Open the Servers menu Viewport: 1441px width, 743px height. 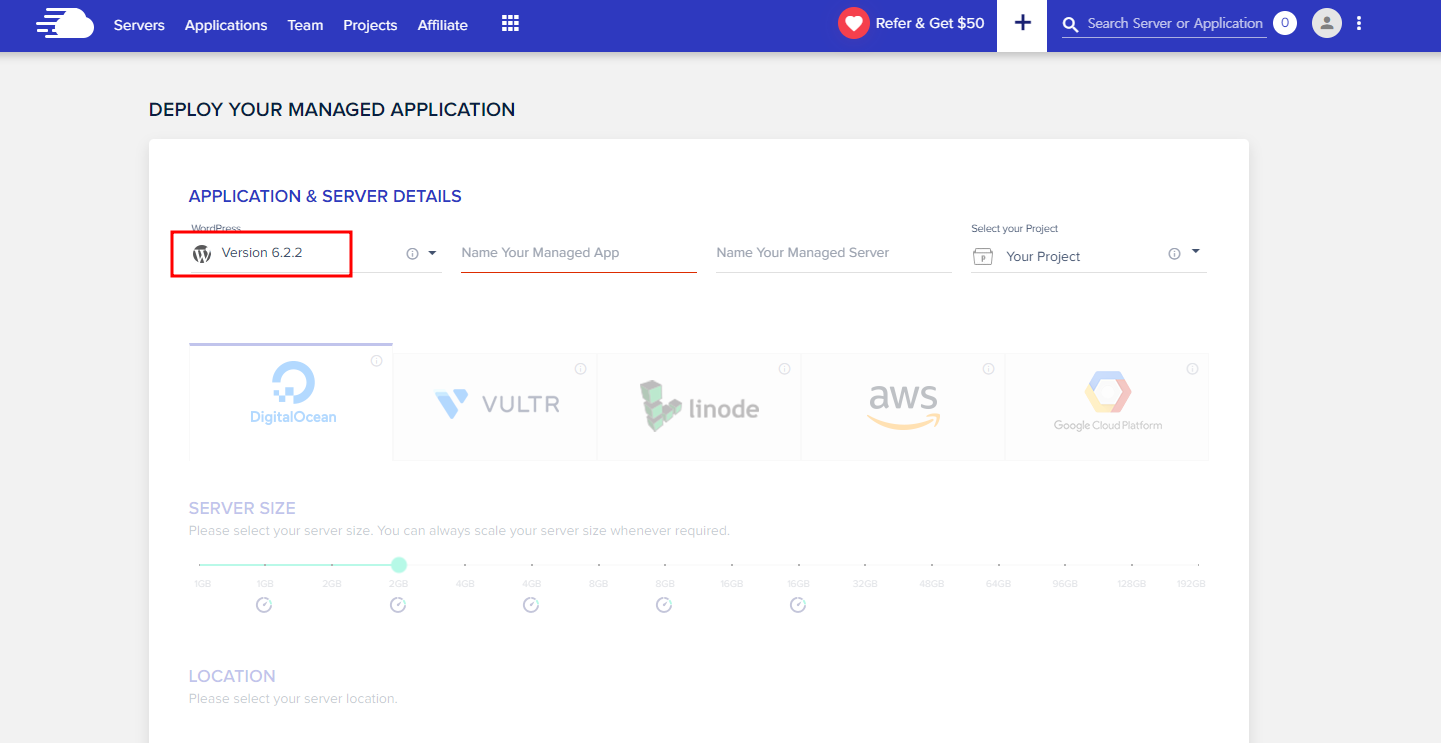[139, 25]
